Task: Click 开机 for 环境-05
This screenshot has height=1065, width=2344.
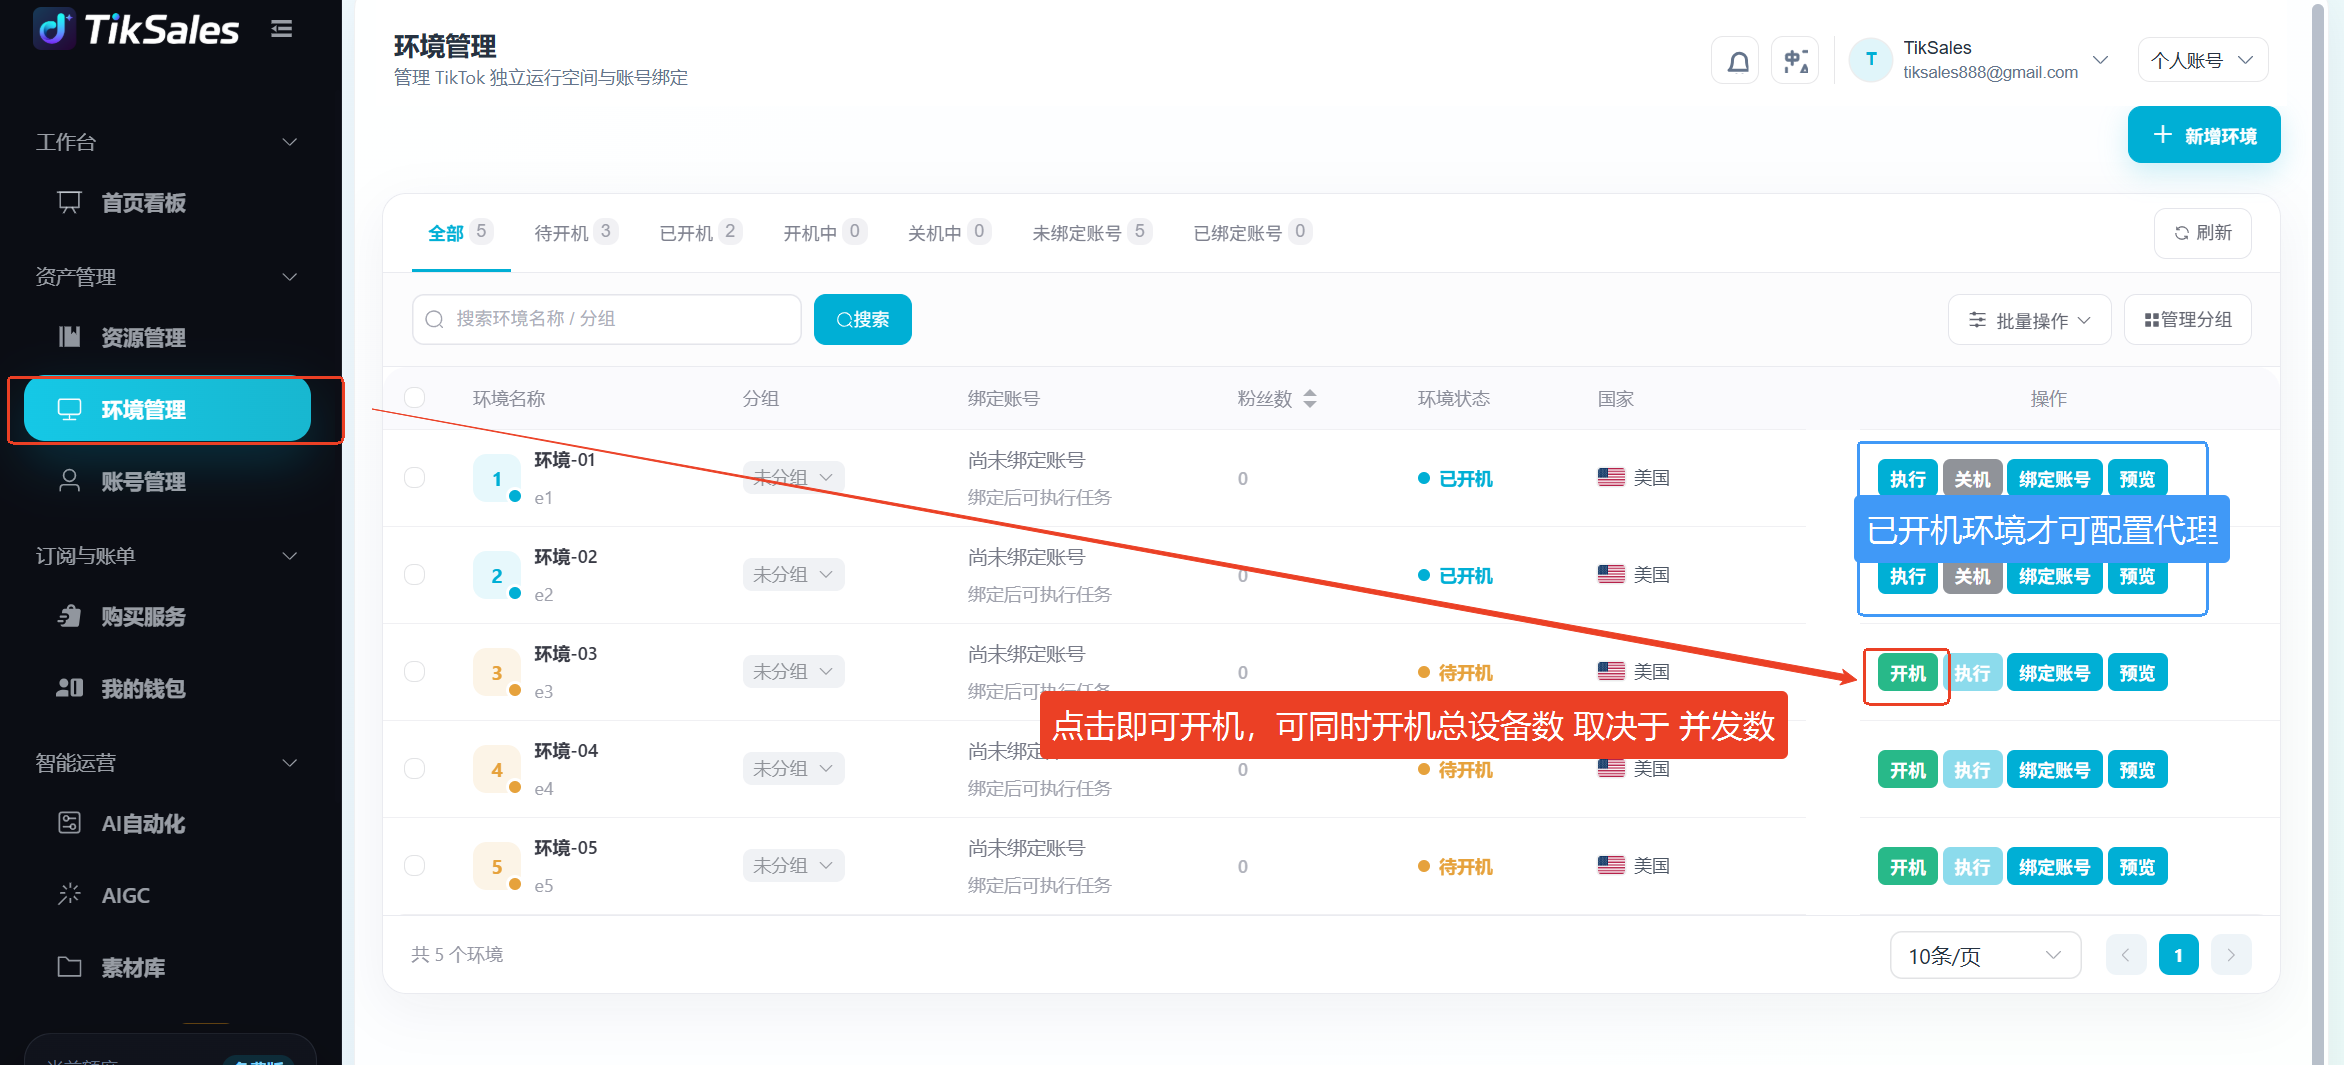Action: coord(1908,867)
